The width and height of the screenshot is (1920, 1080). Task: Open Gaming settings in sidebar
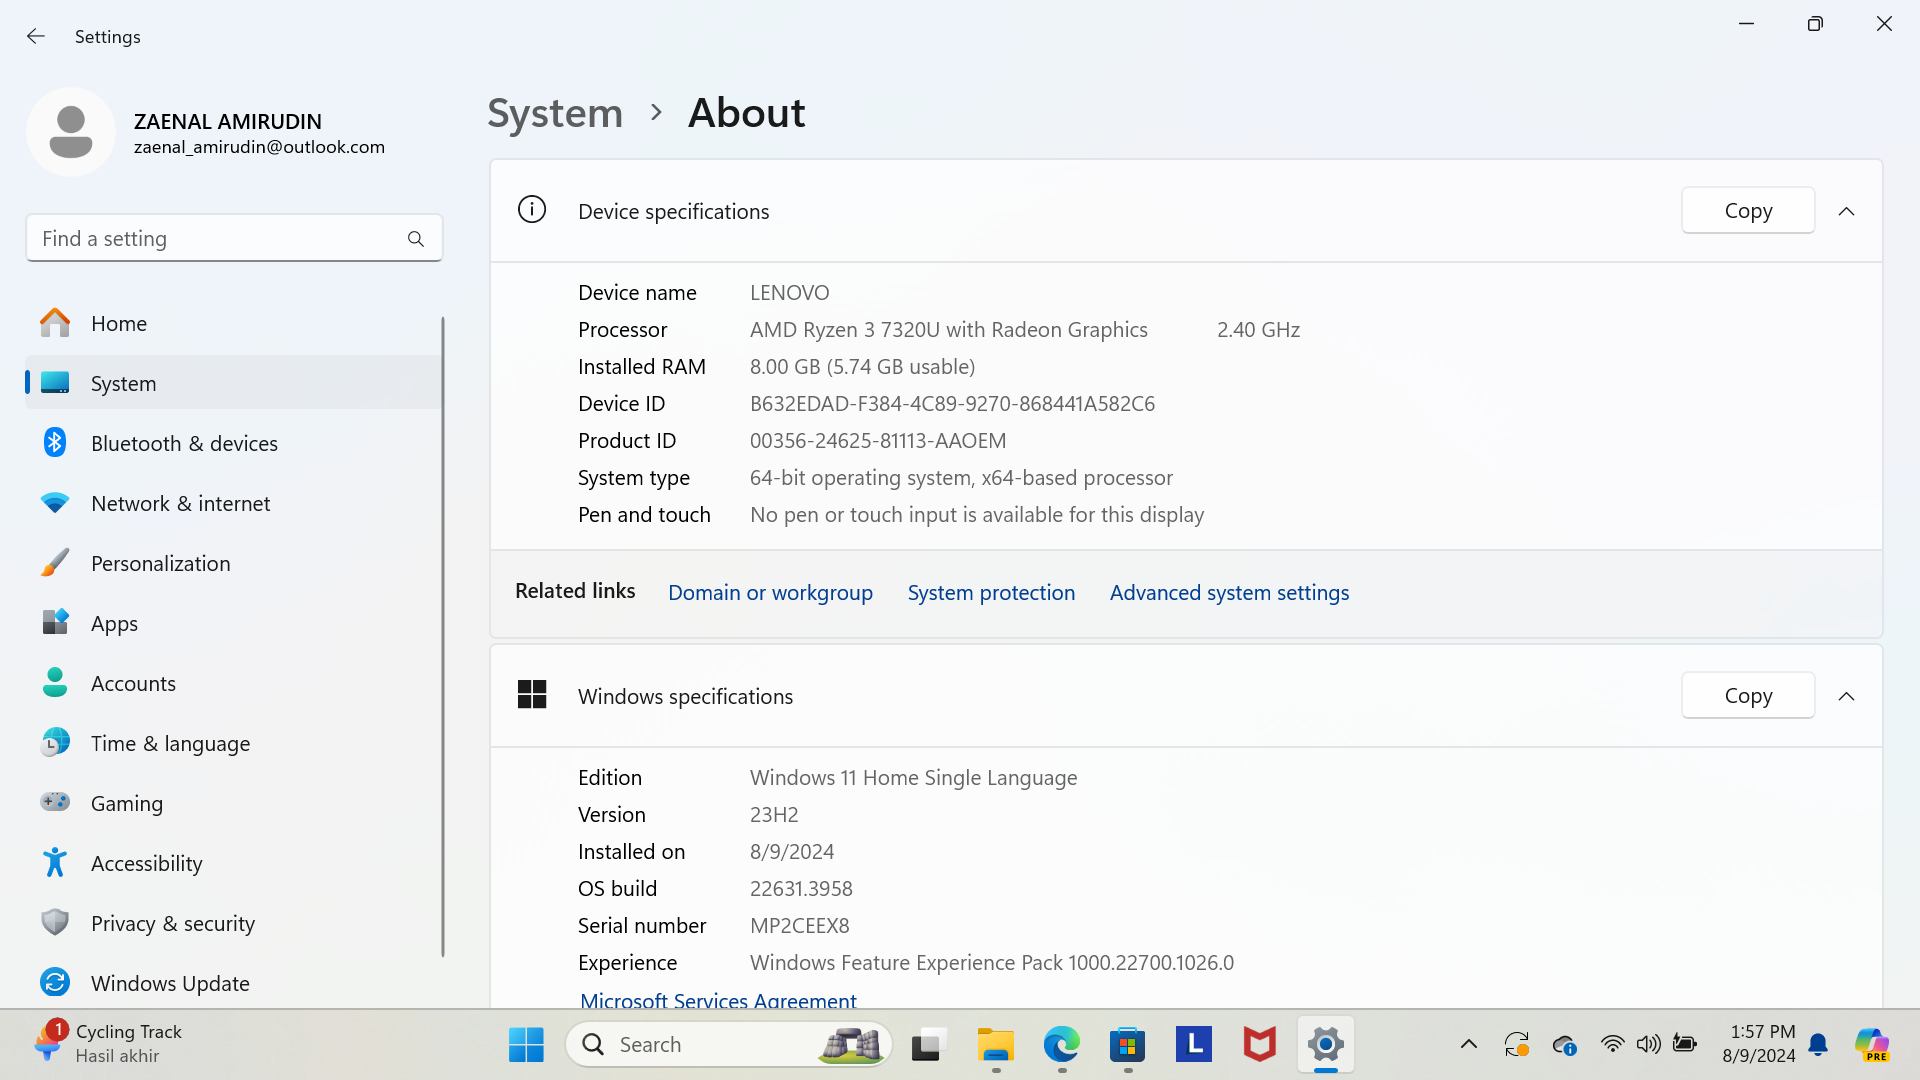coord(233,803)
